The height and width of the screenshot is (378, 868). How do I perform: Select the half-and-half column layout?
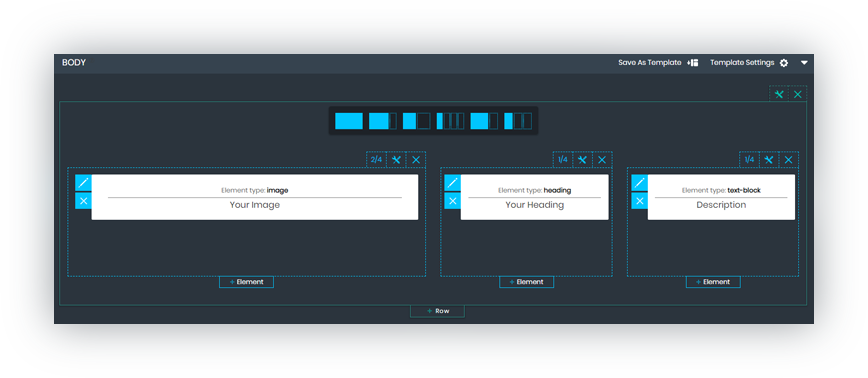tap(416, 121)
